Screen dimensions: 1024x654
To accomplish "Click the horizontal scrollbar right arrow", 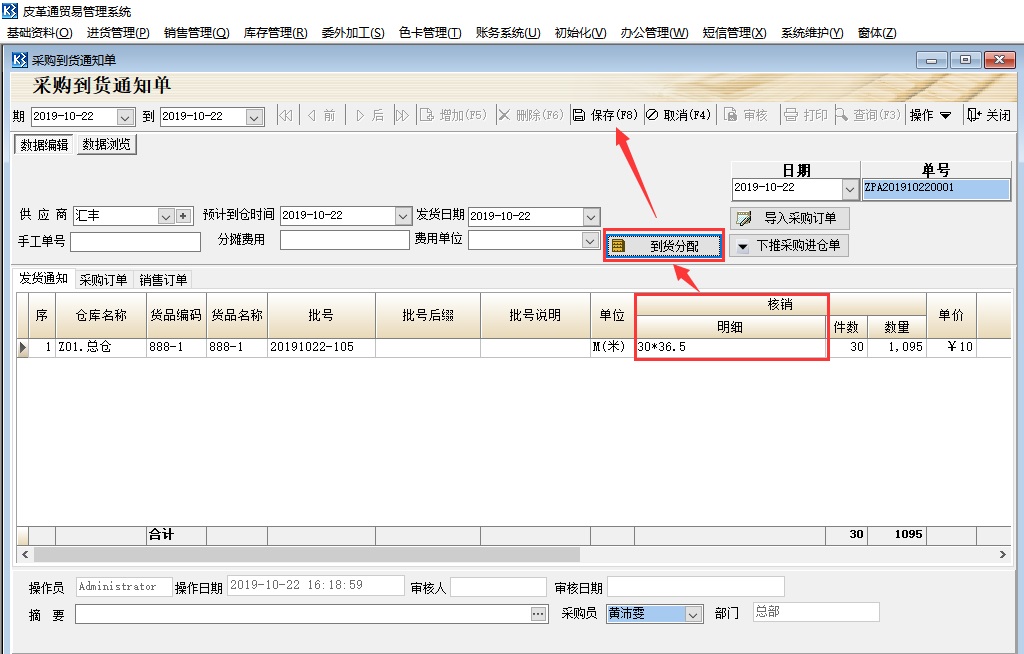I will (x=1004, y=554).
